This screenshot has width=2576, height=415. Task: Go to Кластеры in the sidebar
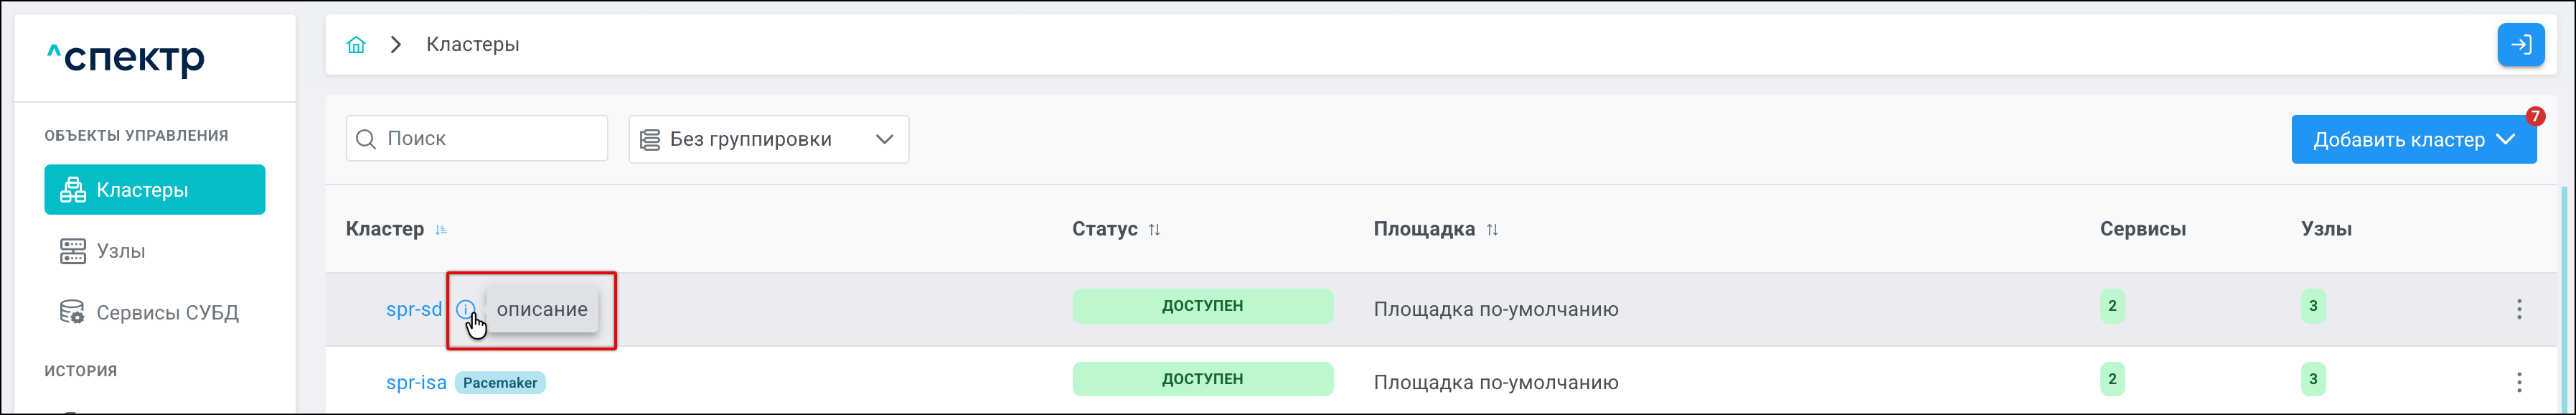(x=155, y=190)
